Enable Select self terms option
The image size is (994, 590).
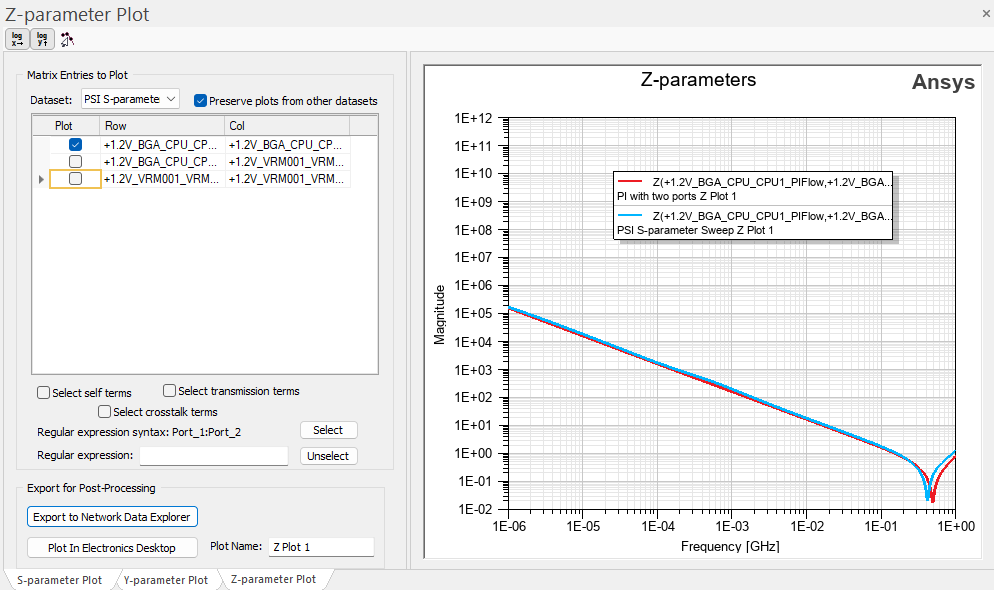44,393
